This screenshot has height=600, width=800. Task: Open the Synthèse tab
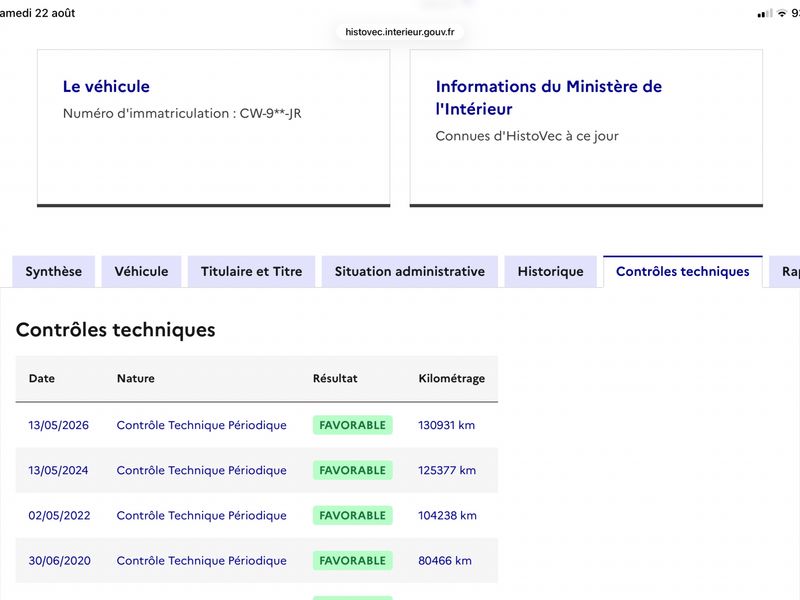pyautogui.click(x=54, y=271)
